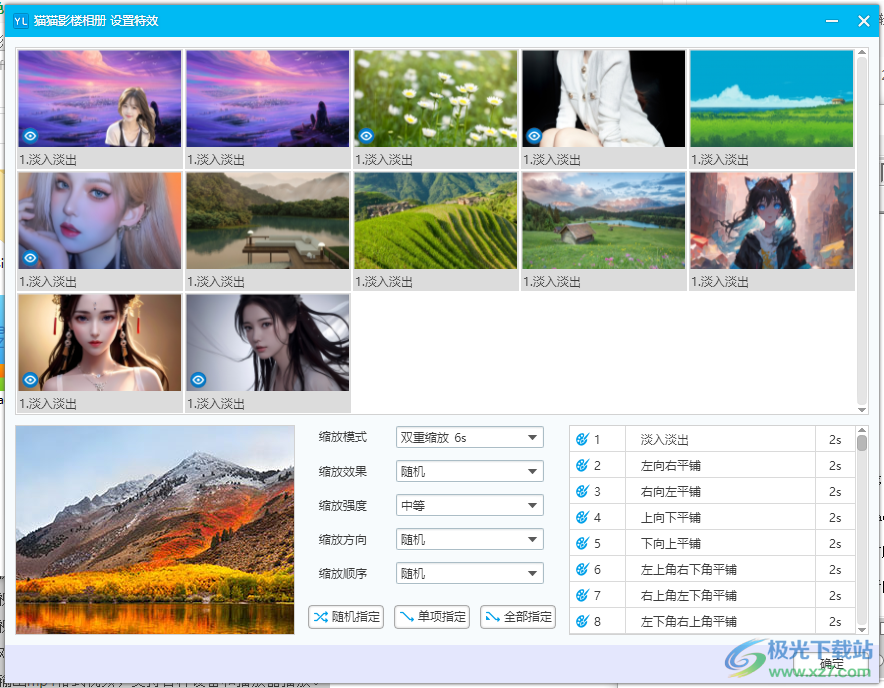The image size is (884, 688).
Task: Click the effect icon beside 右上角左下角平铺
Action: tap(582, 595)
